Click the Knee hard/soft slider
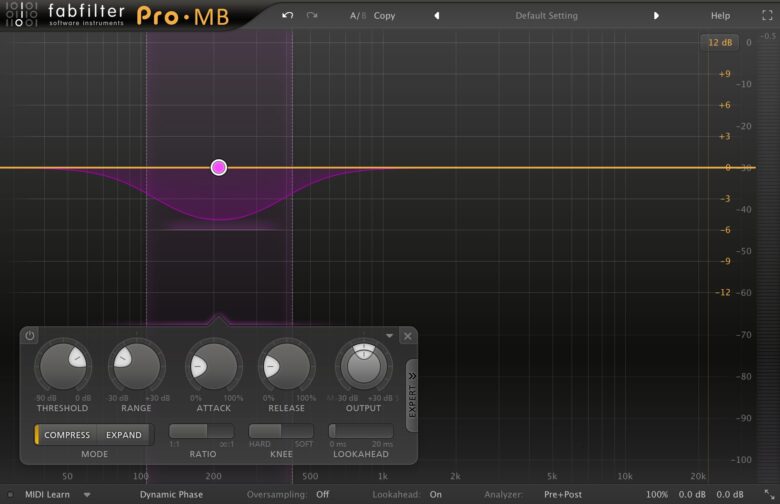Viewport: 780px width, 504px height. point(281,431)
